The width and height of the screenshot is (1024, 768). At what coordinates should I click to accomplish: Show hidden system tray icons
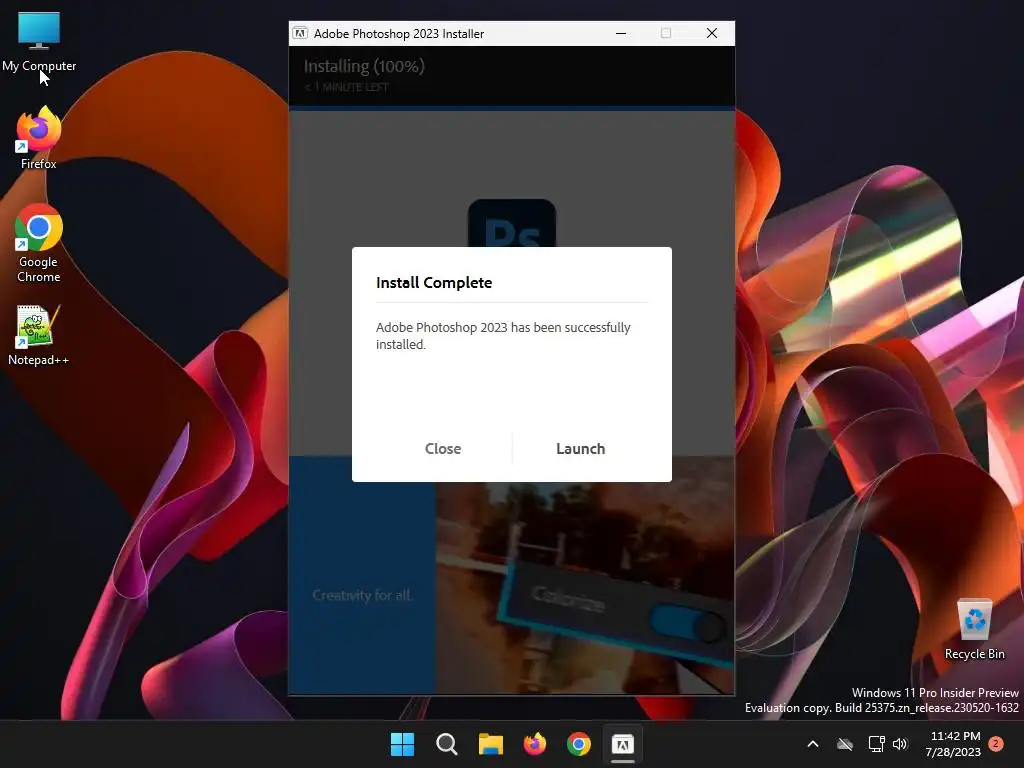[813, 744]
